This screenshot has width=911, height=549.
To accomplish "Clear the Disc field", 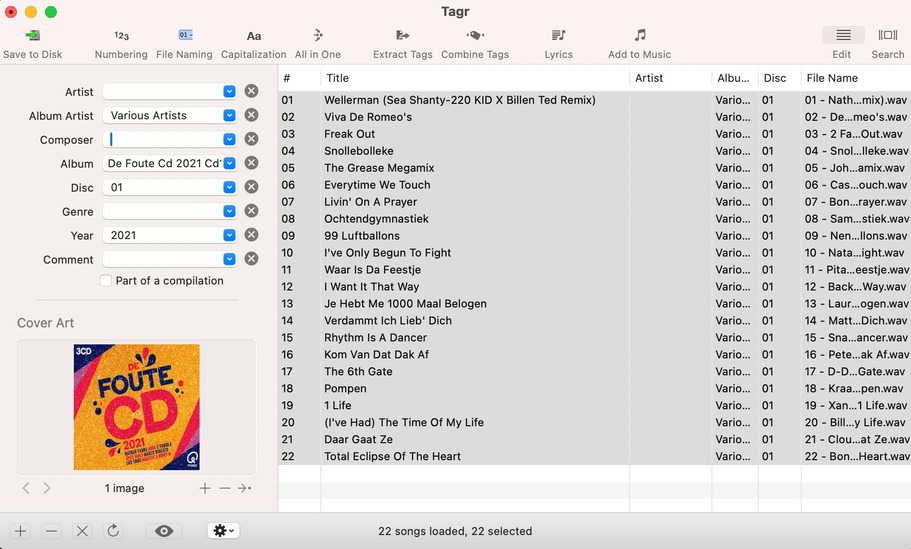I will coord(251,187).
